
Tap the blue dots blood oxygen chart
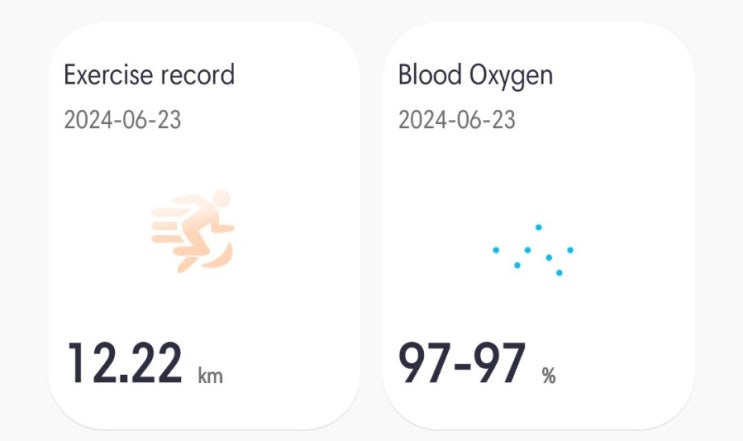coord(533,250)
